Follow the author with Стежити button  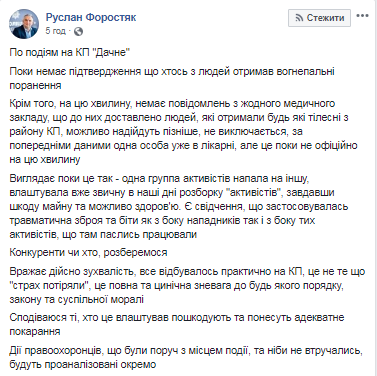[x=319, y=18]
